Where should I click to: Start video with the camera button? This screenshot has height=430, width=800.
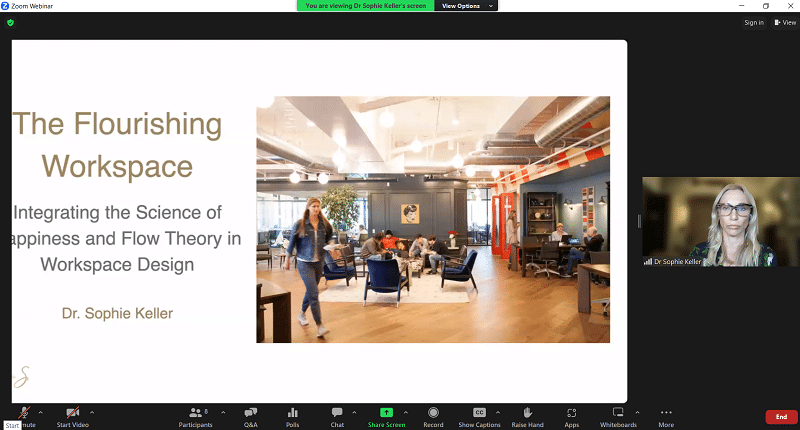(x=72, y=413)
